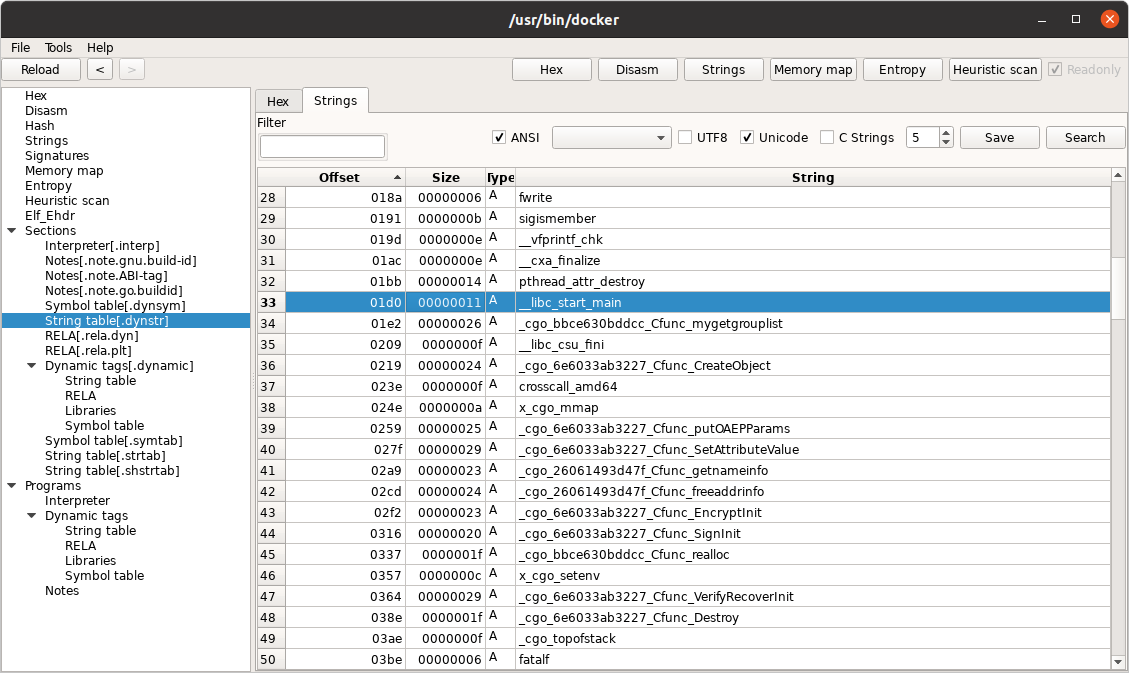The width and height of the screenshot is (1129, 673).
Task: Select Signatures in the sidebar tree
Action: point(57,156)
